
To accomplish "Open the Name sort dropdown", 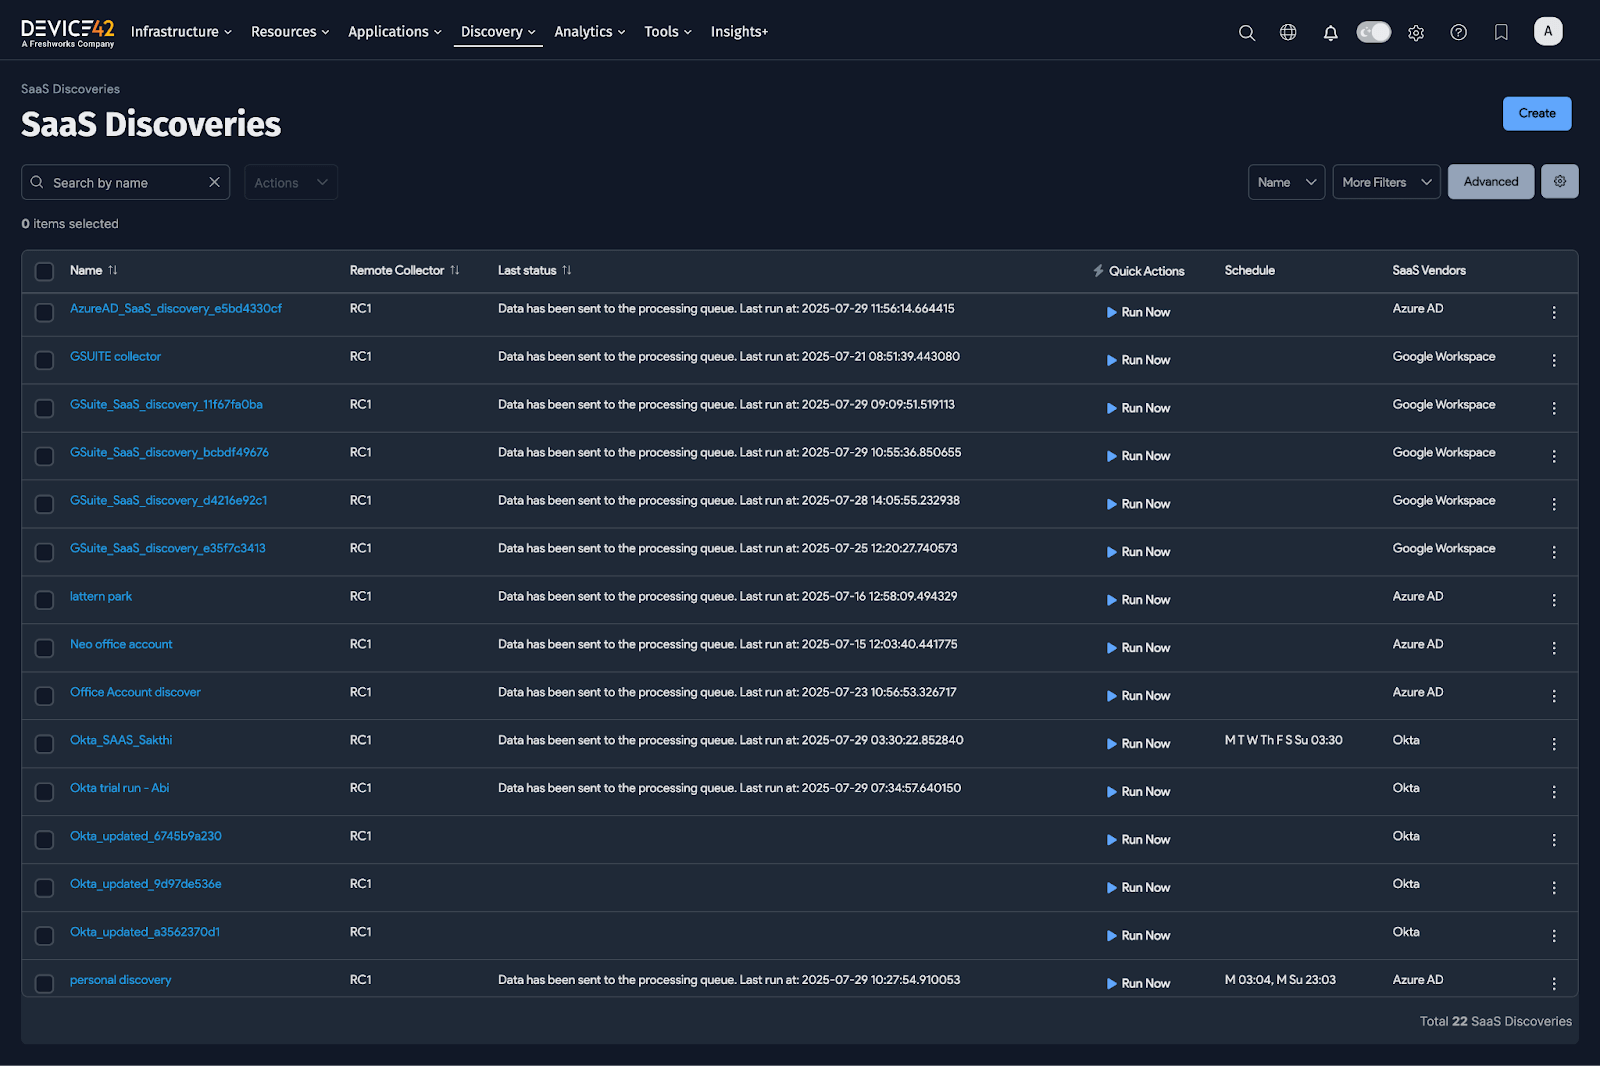I will coord(1286,182).
